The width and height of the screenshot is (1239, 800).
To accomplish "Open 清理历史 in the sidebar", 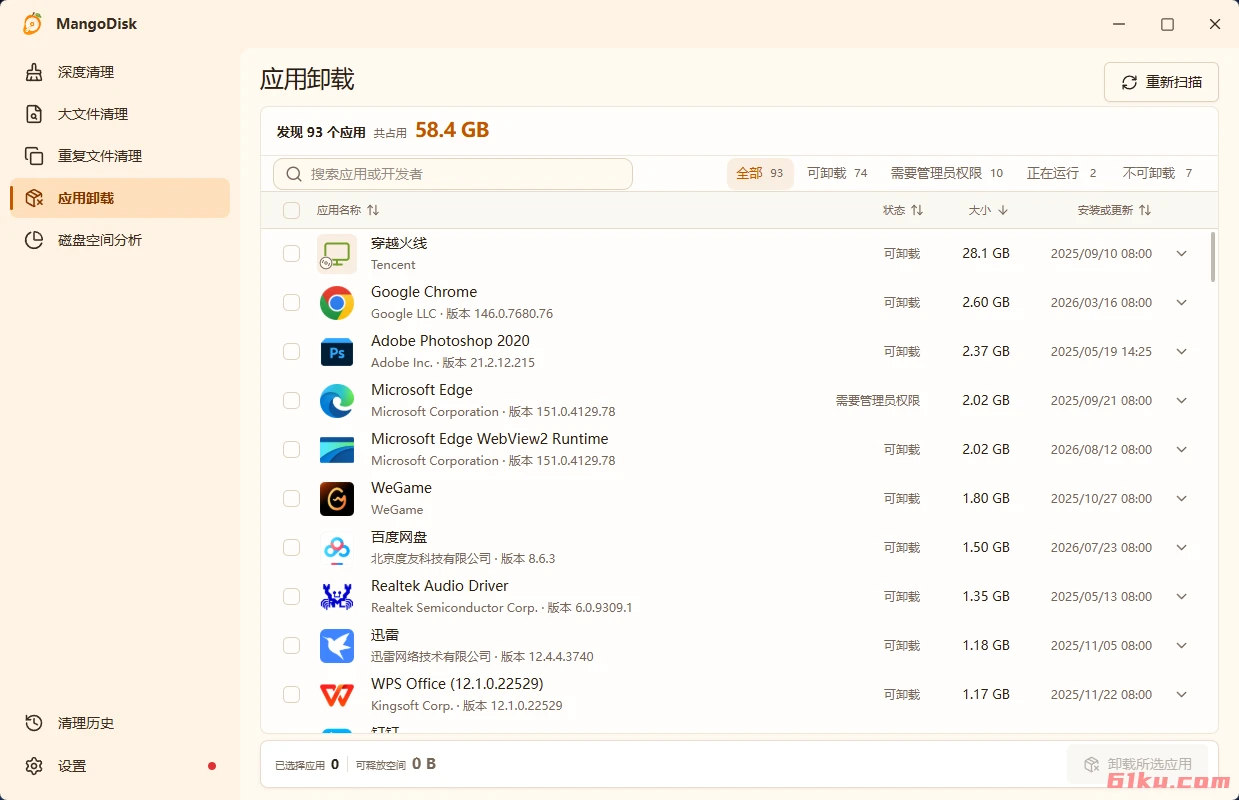I will [x=120, y=723].
